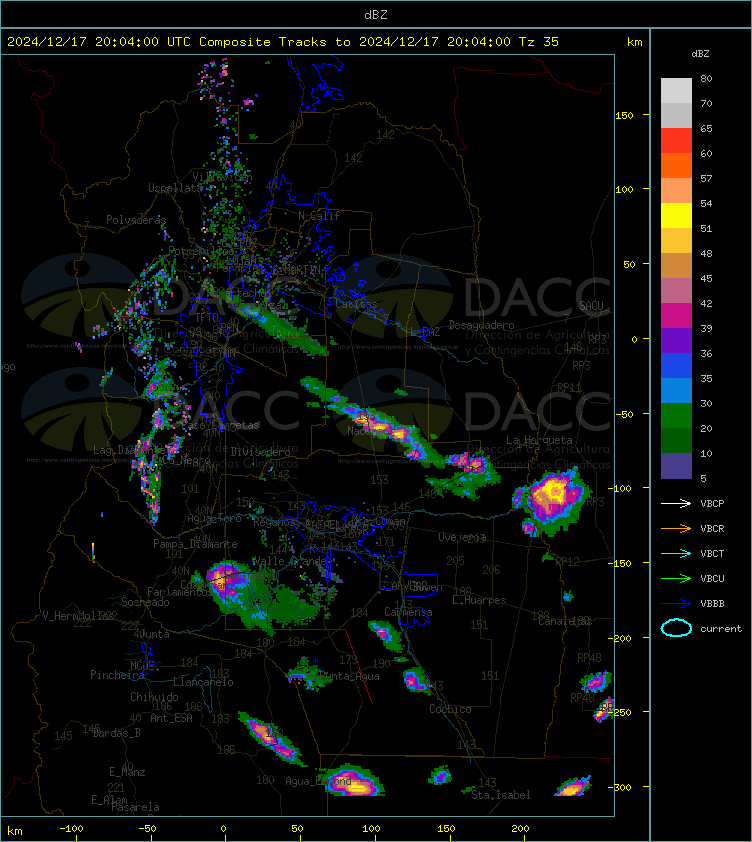Click the storm cell over Agua_Escondida label
The height and width of the screenshot is (842, 752).
355,783
